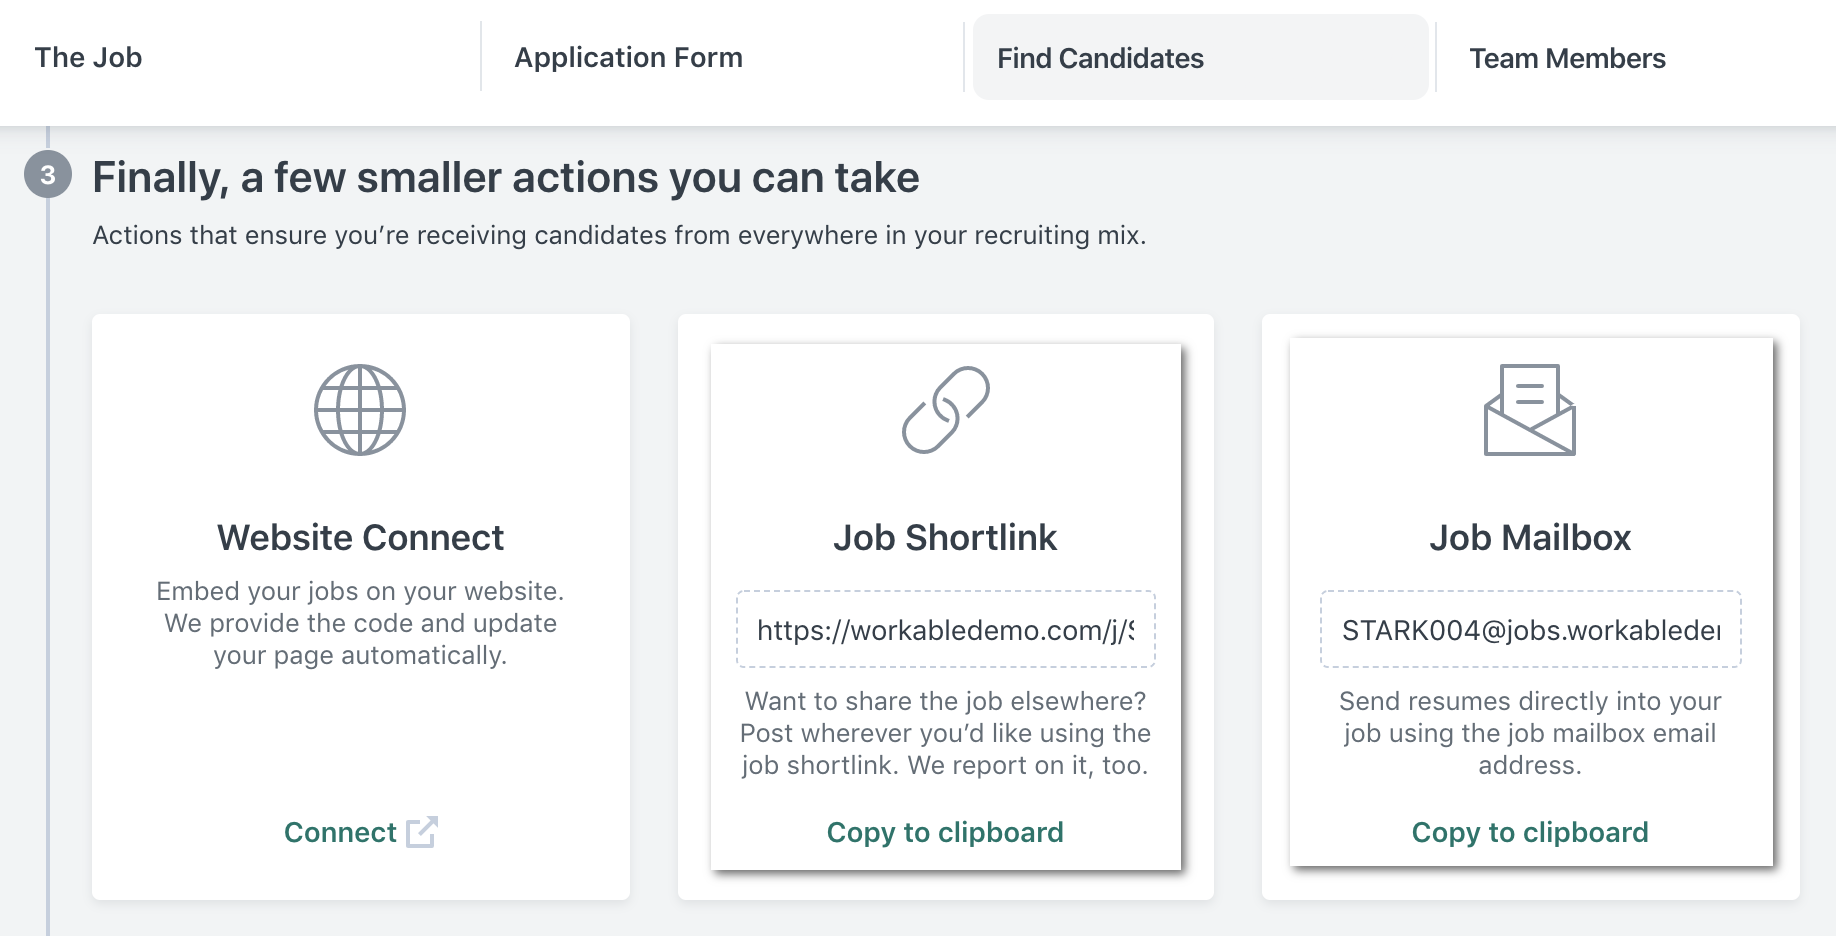Copy the job shortlink to clipboard
Screen dimensions: 1836x936
(x=945, y=831)
